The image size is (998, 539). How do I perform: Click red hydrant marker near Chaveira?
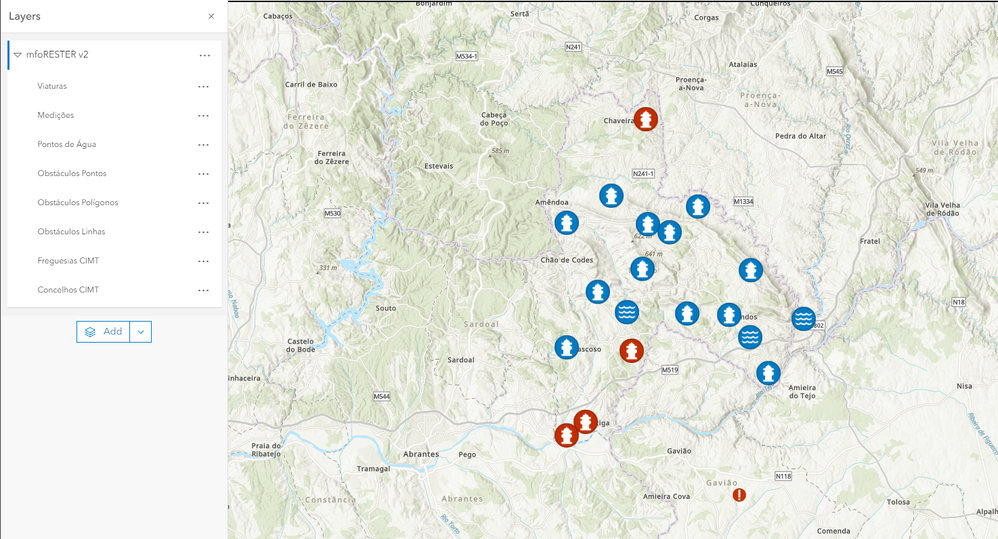coord(645,119)
